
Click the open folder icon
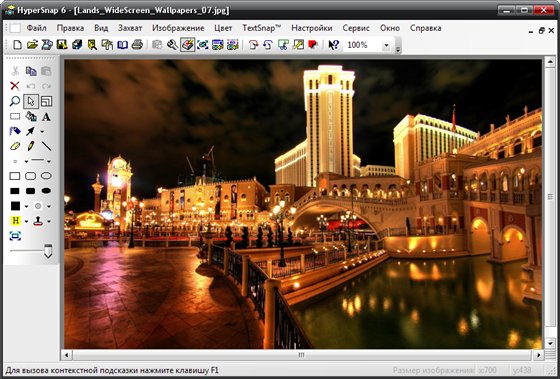(32, 45)
